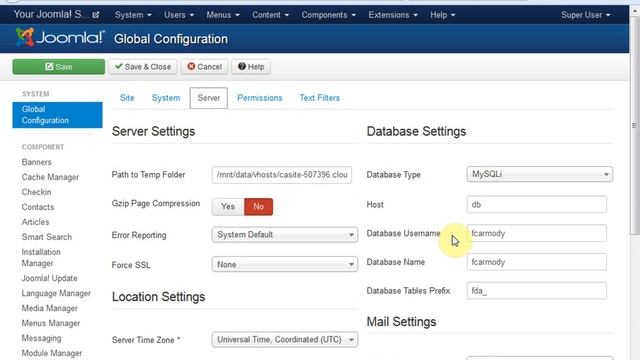The height and width of the screenshot is (360, 640).
Task: Click Your Joomla! Site title link
Action: coord(51,14)
